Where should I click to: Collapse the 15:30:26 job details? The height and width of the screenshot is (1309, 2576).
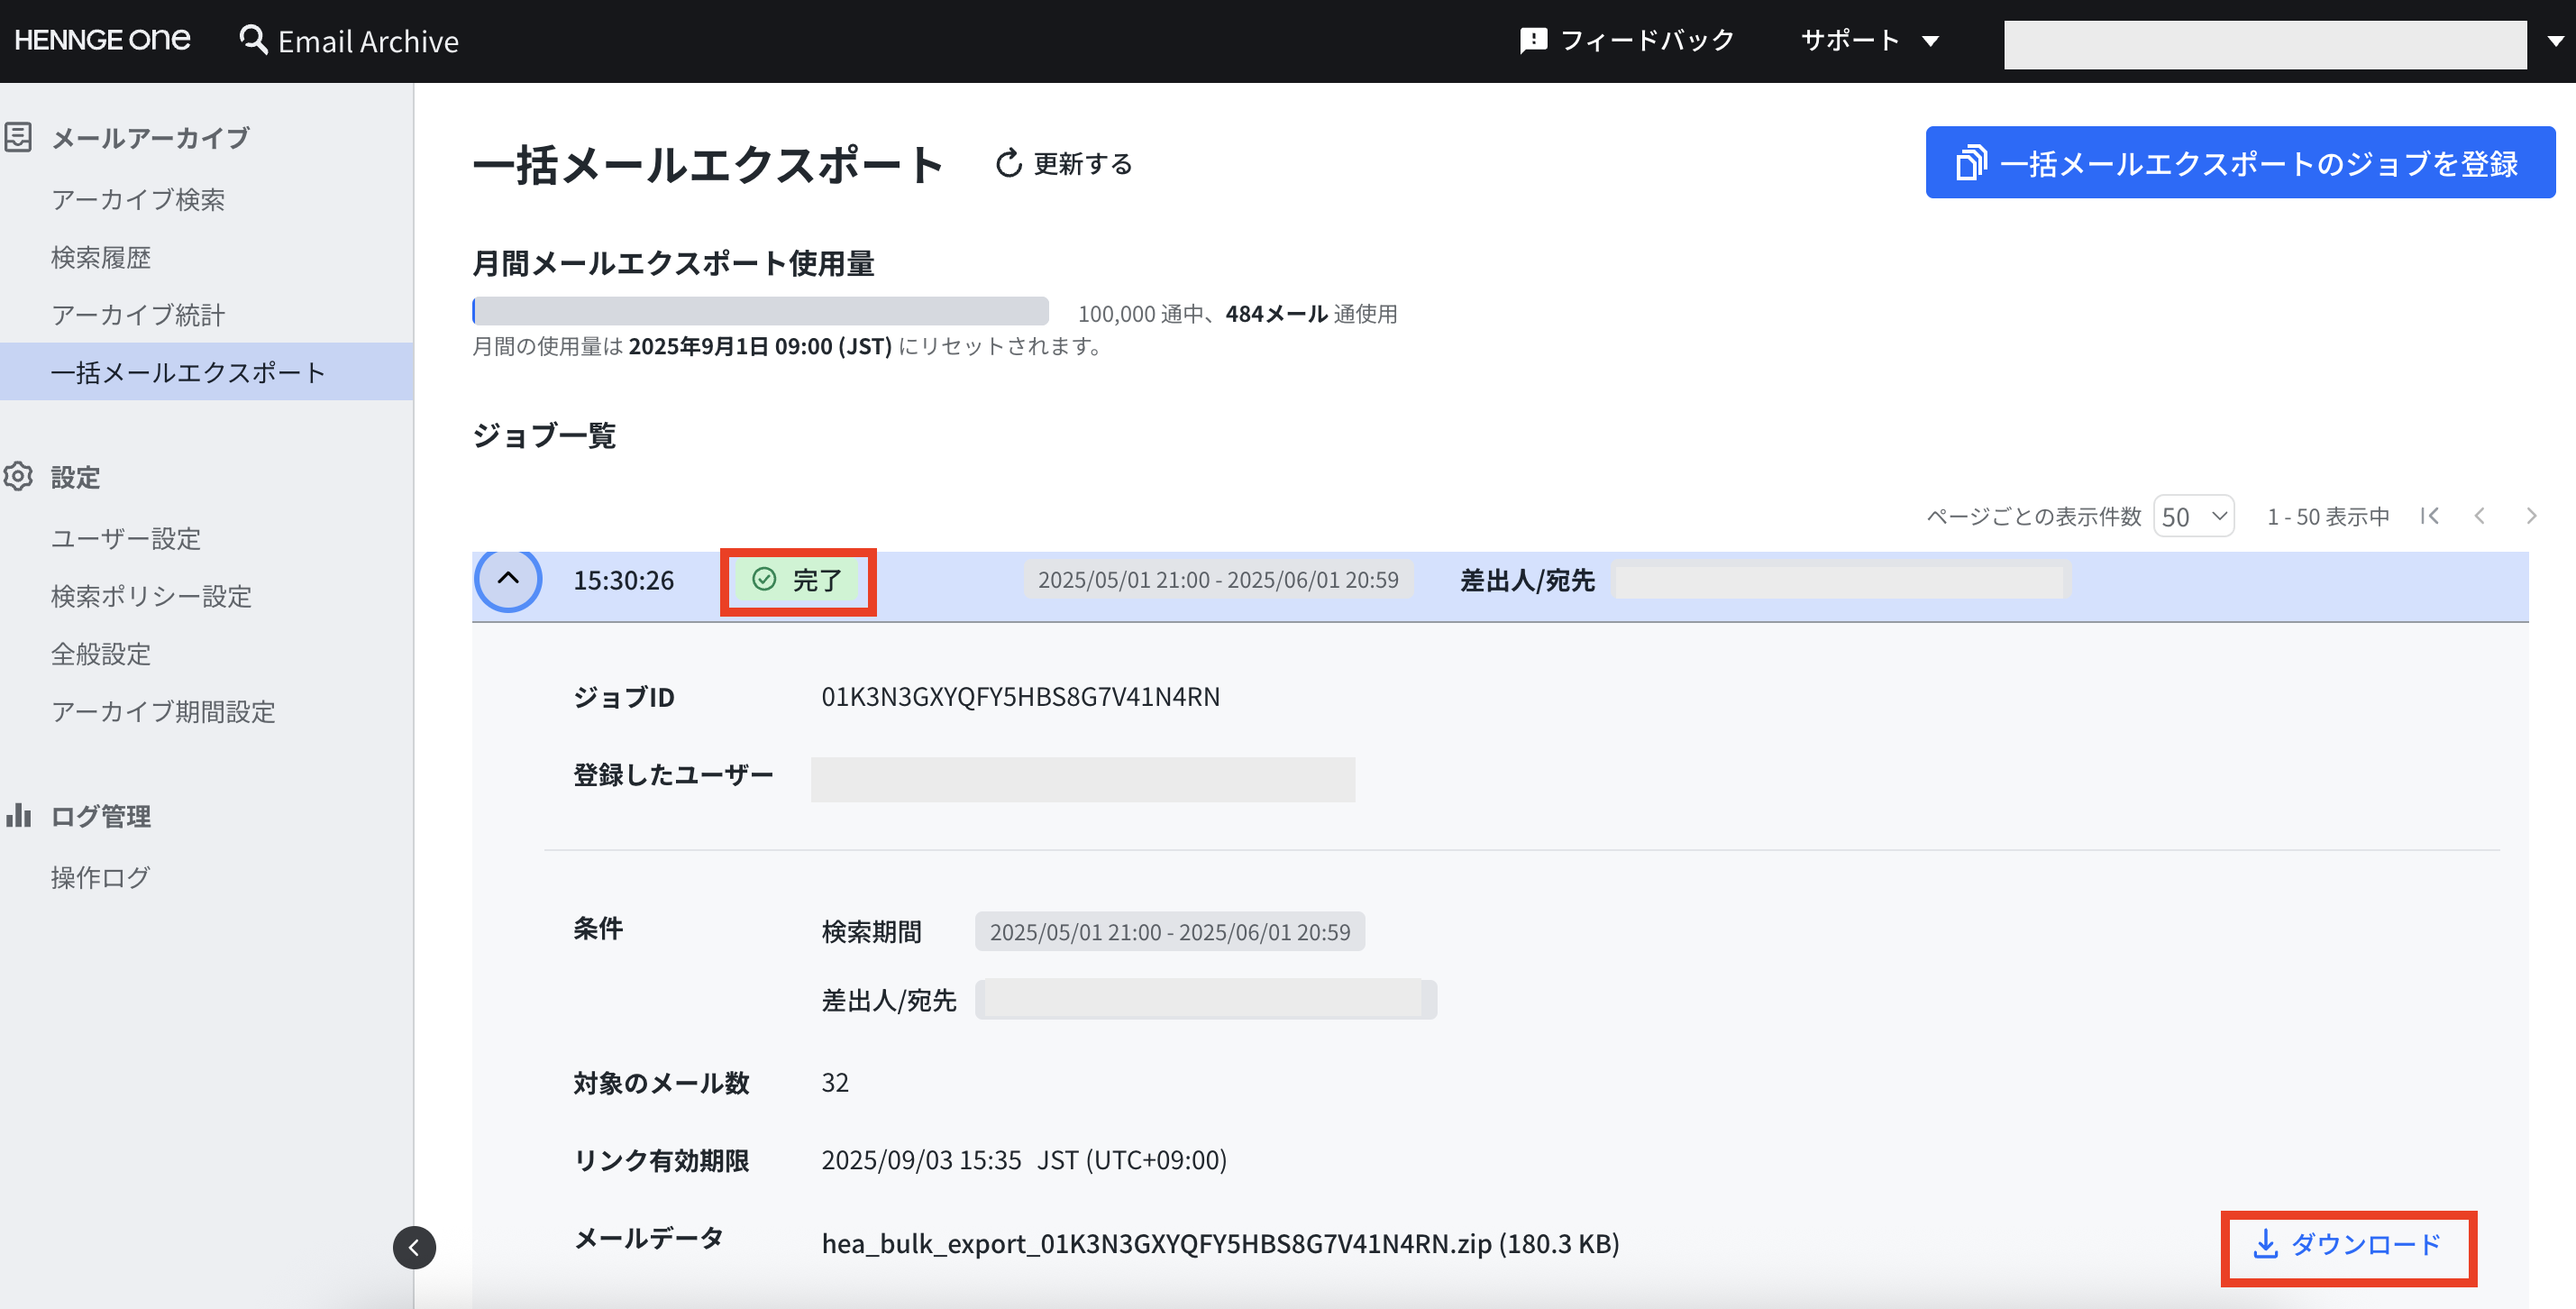click(509, 580)
